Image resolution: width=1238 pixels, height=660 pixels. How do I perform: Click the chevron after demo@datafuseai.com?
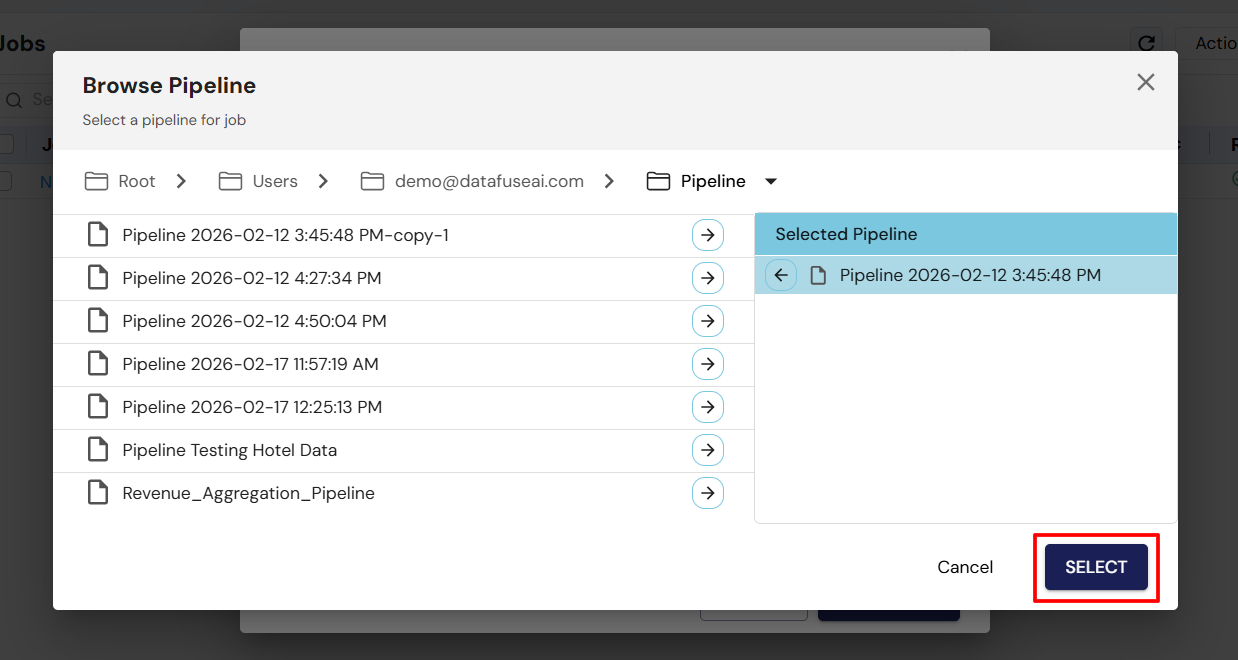tap(609, 181)
